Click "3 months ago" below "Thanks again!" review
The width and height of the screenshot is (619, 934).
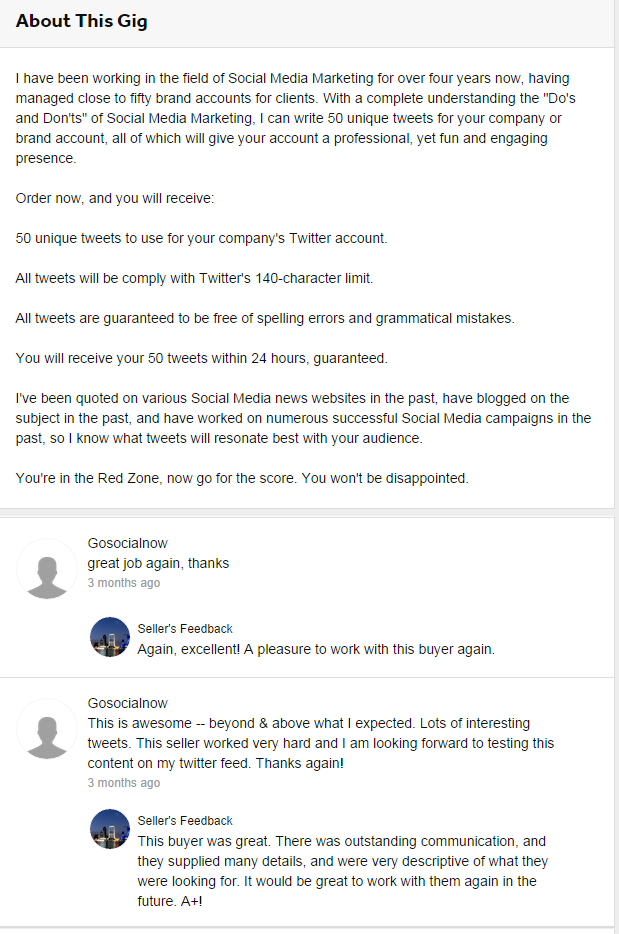click(x=124, y=783)
